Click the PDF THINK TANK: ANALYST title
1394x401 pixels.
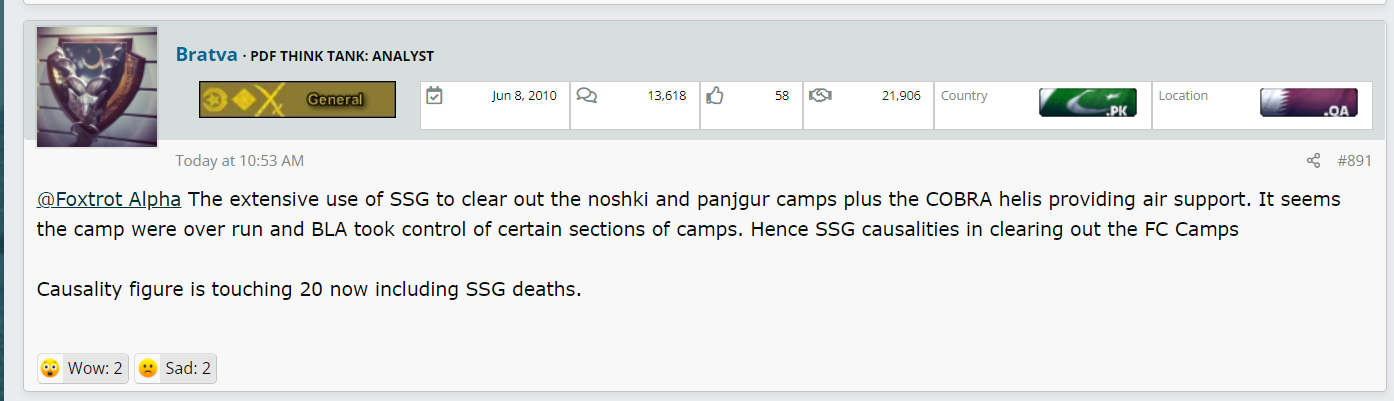[342, 56]
